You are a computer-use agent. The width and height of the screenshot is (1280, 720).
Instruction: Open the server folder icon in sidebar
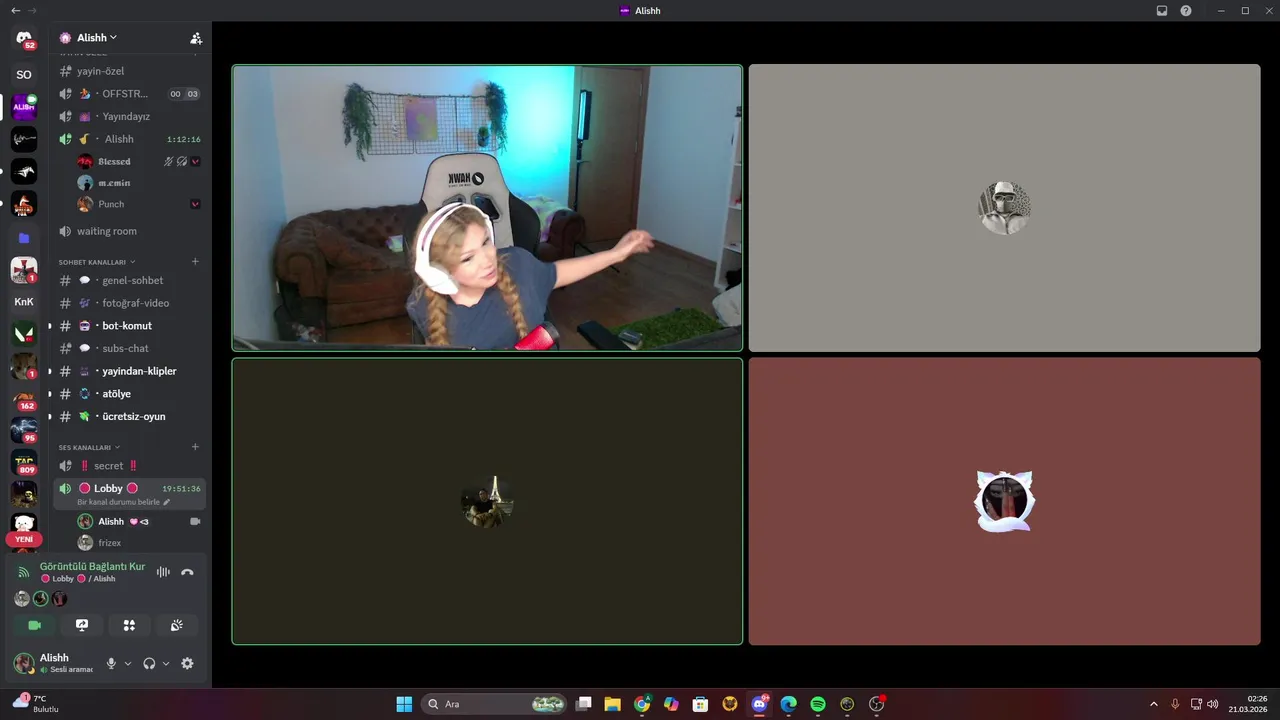pos(24,238)
